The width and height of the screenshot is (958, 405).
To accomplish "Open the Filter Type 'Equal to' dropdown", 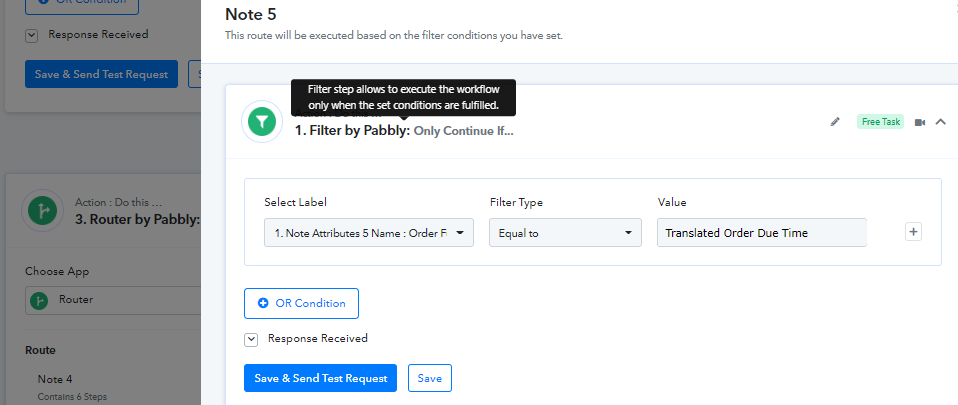I will coord(565,233).
